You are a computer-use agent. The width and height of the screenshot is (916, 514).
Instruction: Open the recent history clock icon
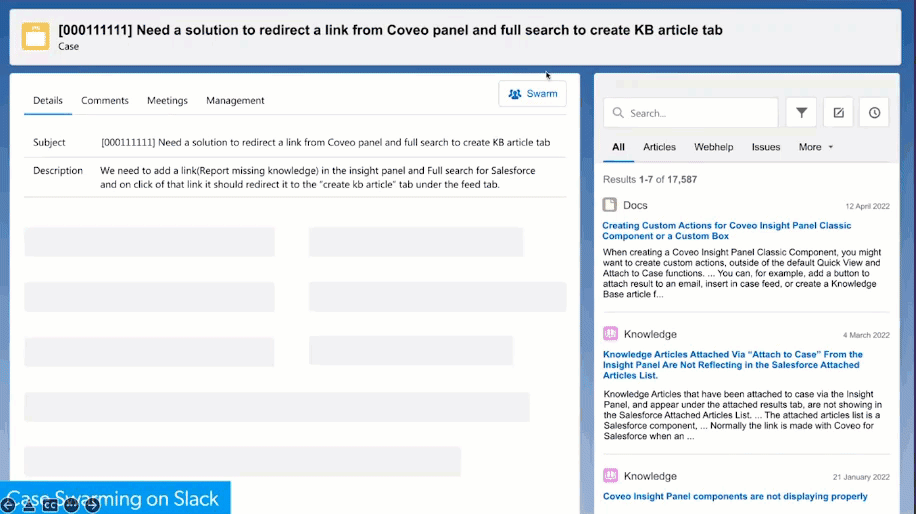click(x=874, y=113)
